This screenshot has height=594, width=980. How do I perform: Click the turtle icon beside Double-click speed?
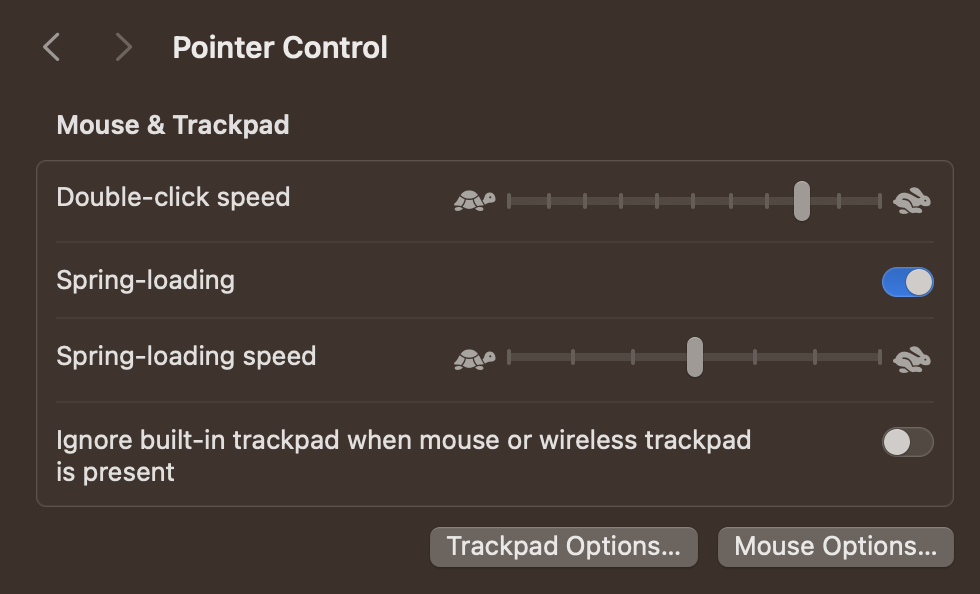(474, 201)
